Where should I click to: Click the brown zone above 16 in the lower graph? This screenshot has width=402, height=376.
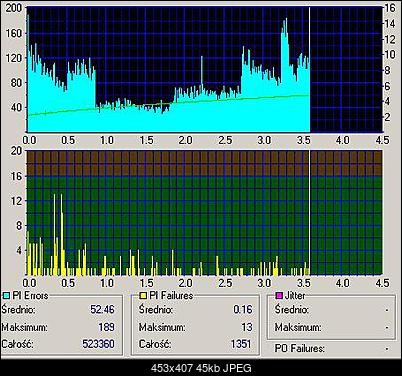click(204, 163)
